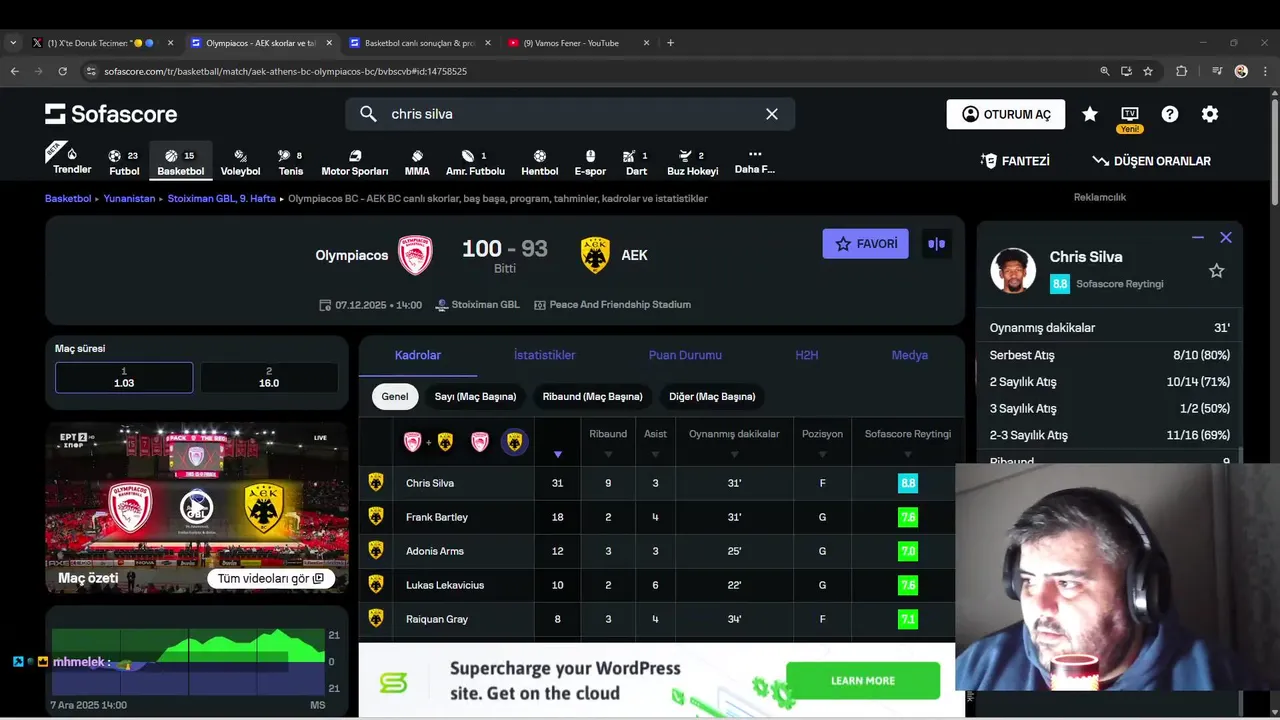
Task: Expand the Daha F... more sports menu
Action: click(755, 162)
